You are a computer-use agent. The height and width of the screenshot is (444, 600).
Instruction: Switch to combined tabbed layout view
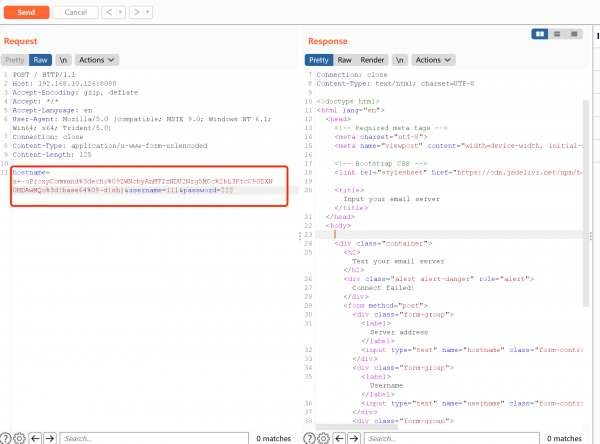coord(574,33)
